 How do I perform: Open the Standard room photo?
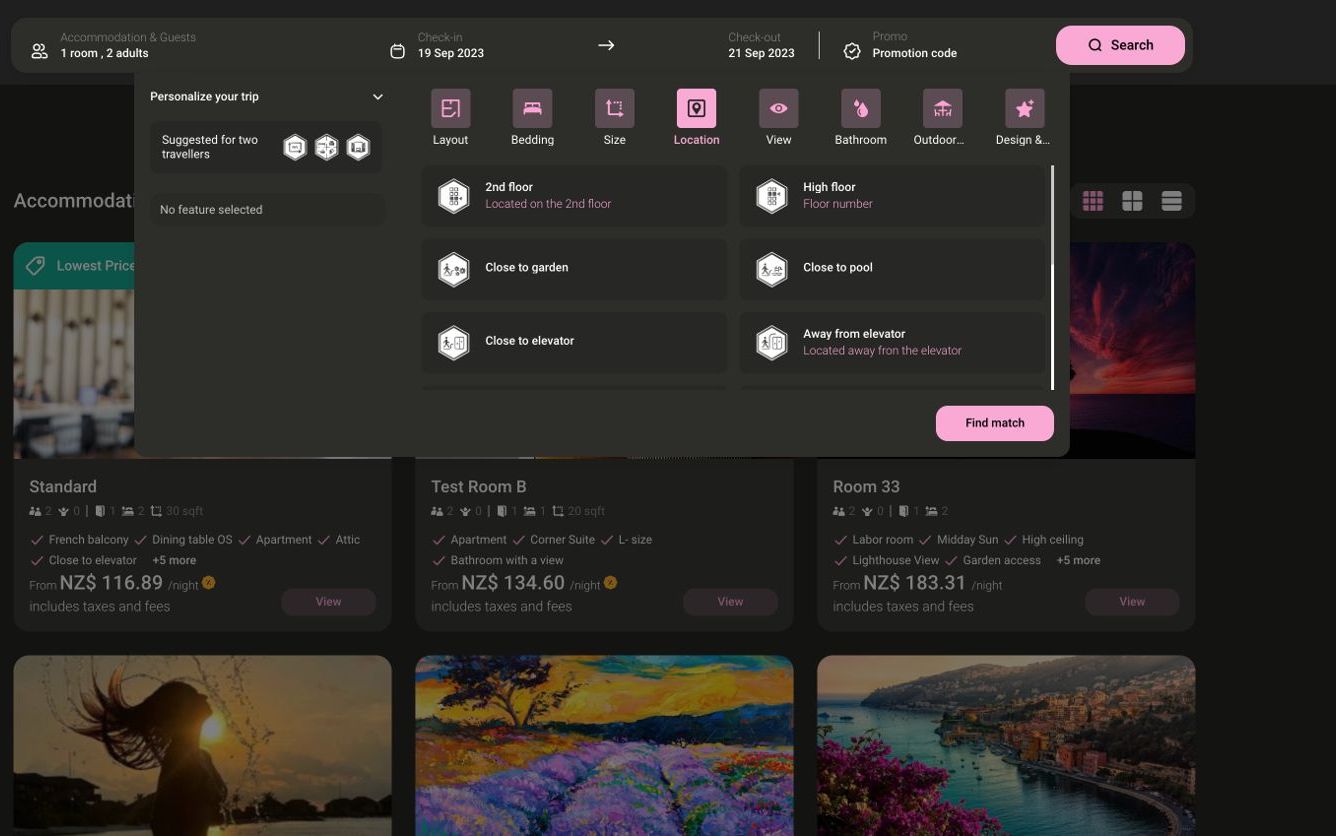pos(73,373)
